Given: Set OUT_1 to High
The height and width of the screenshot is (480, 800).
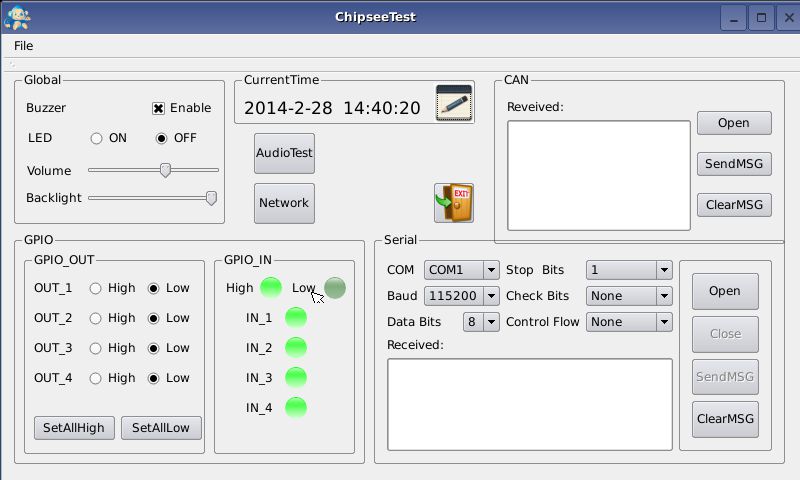Looking at the screenshot, I should coord(95,288).
